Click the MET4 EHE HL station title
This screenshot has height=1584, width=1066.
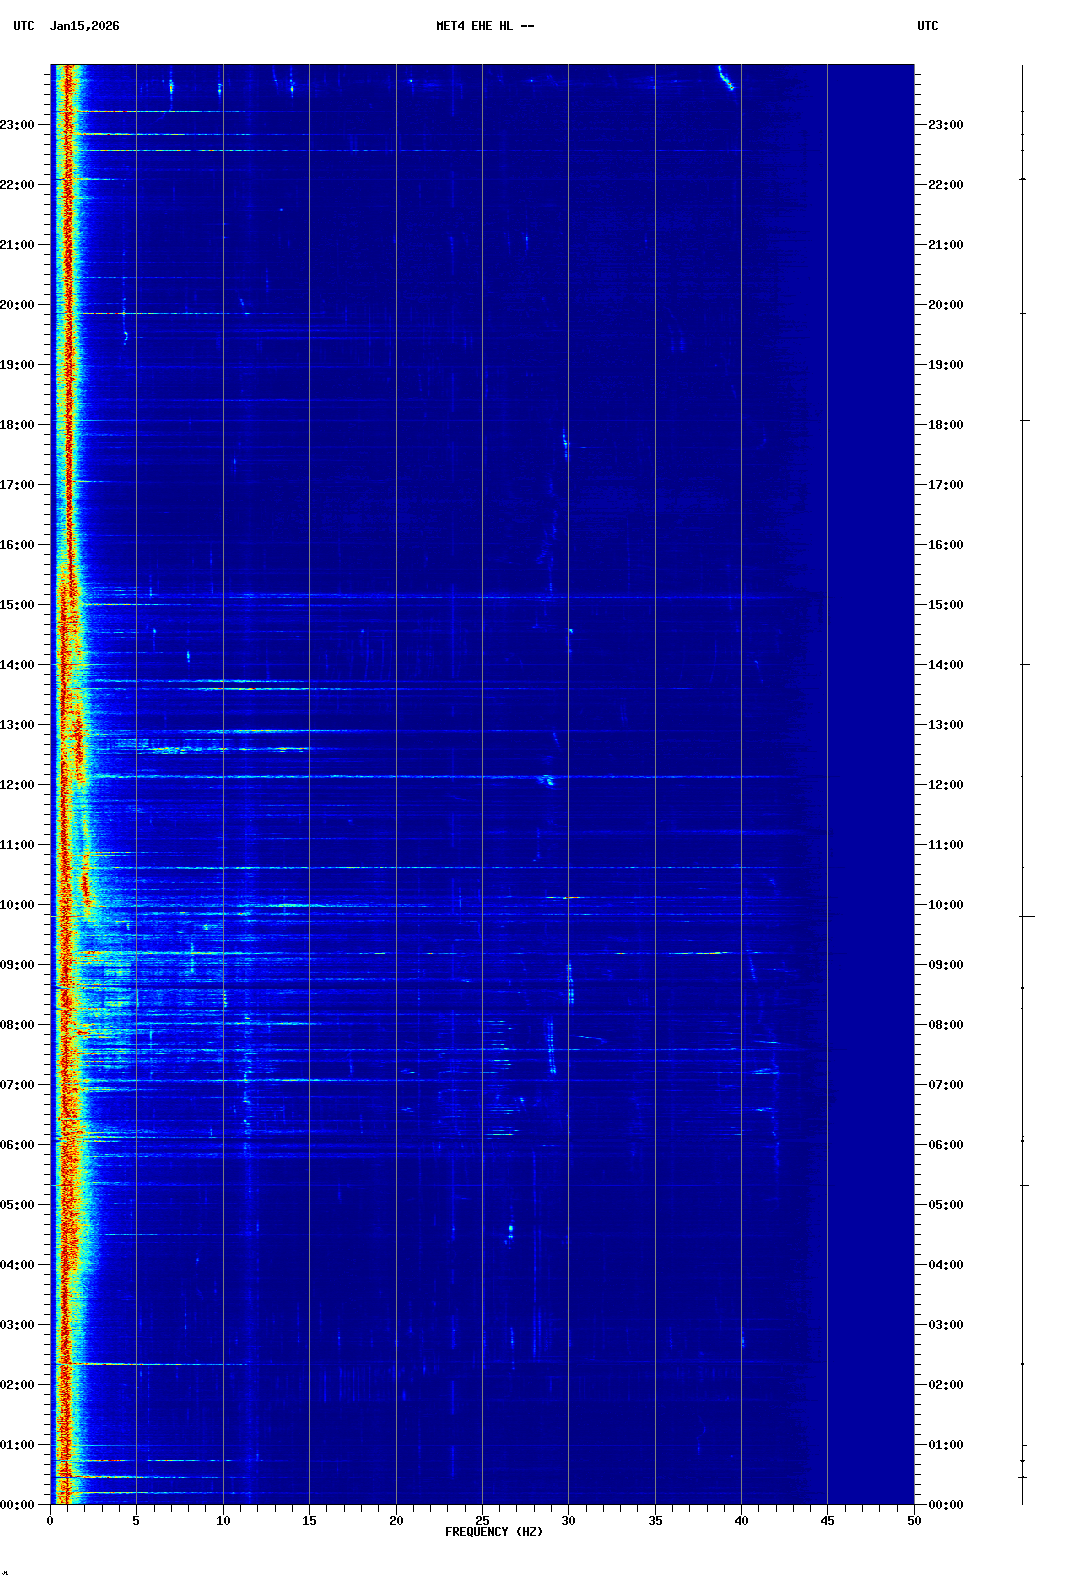coord(484,26)
